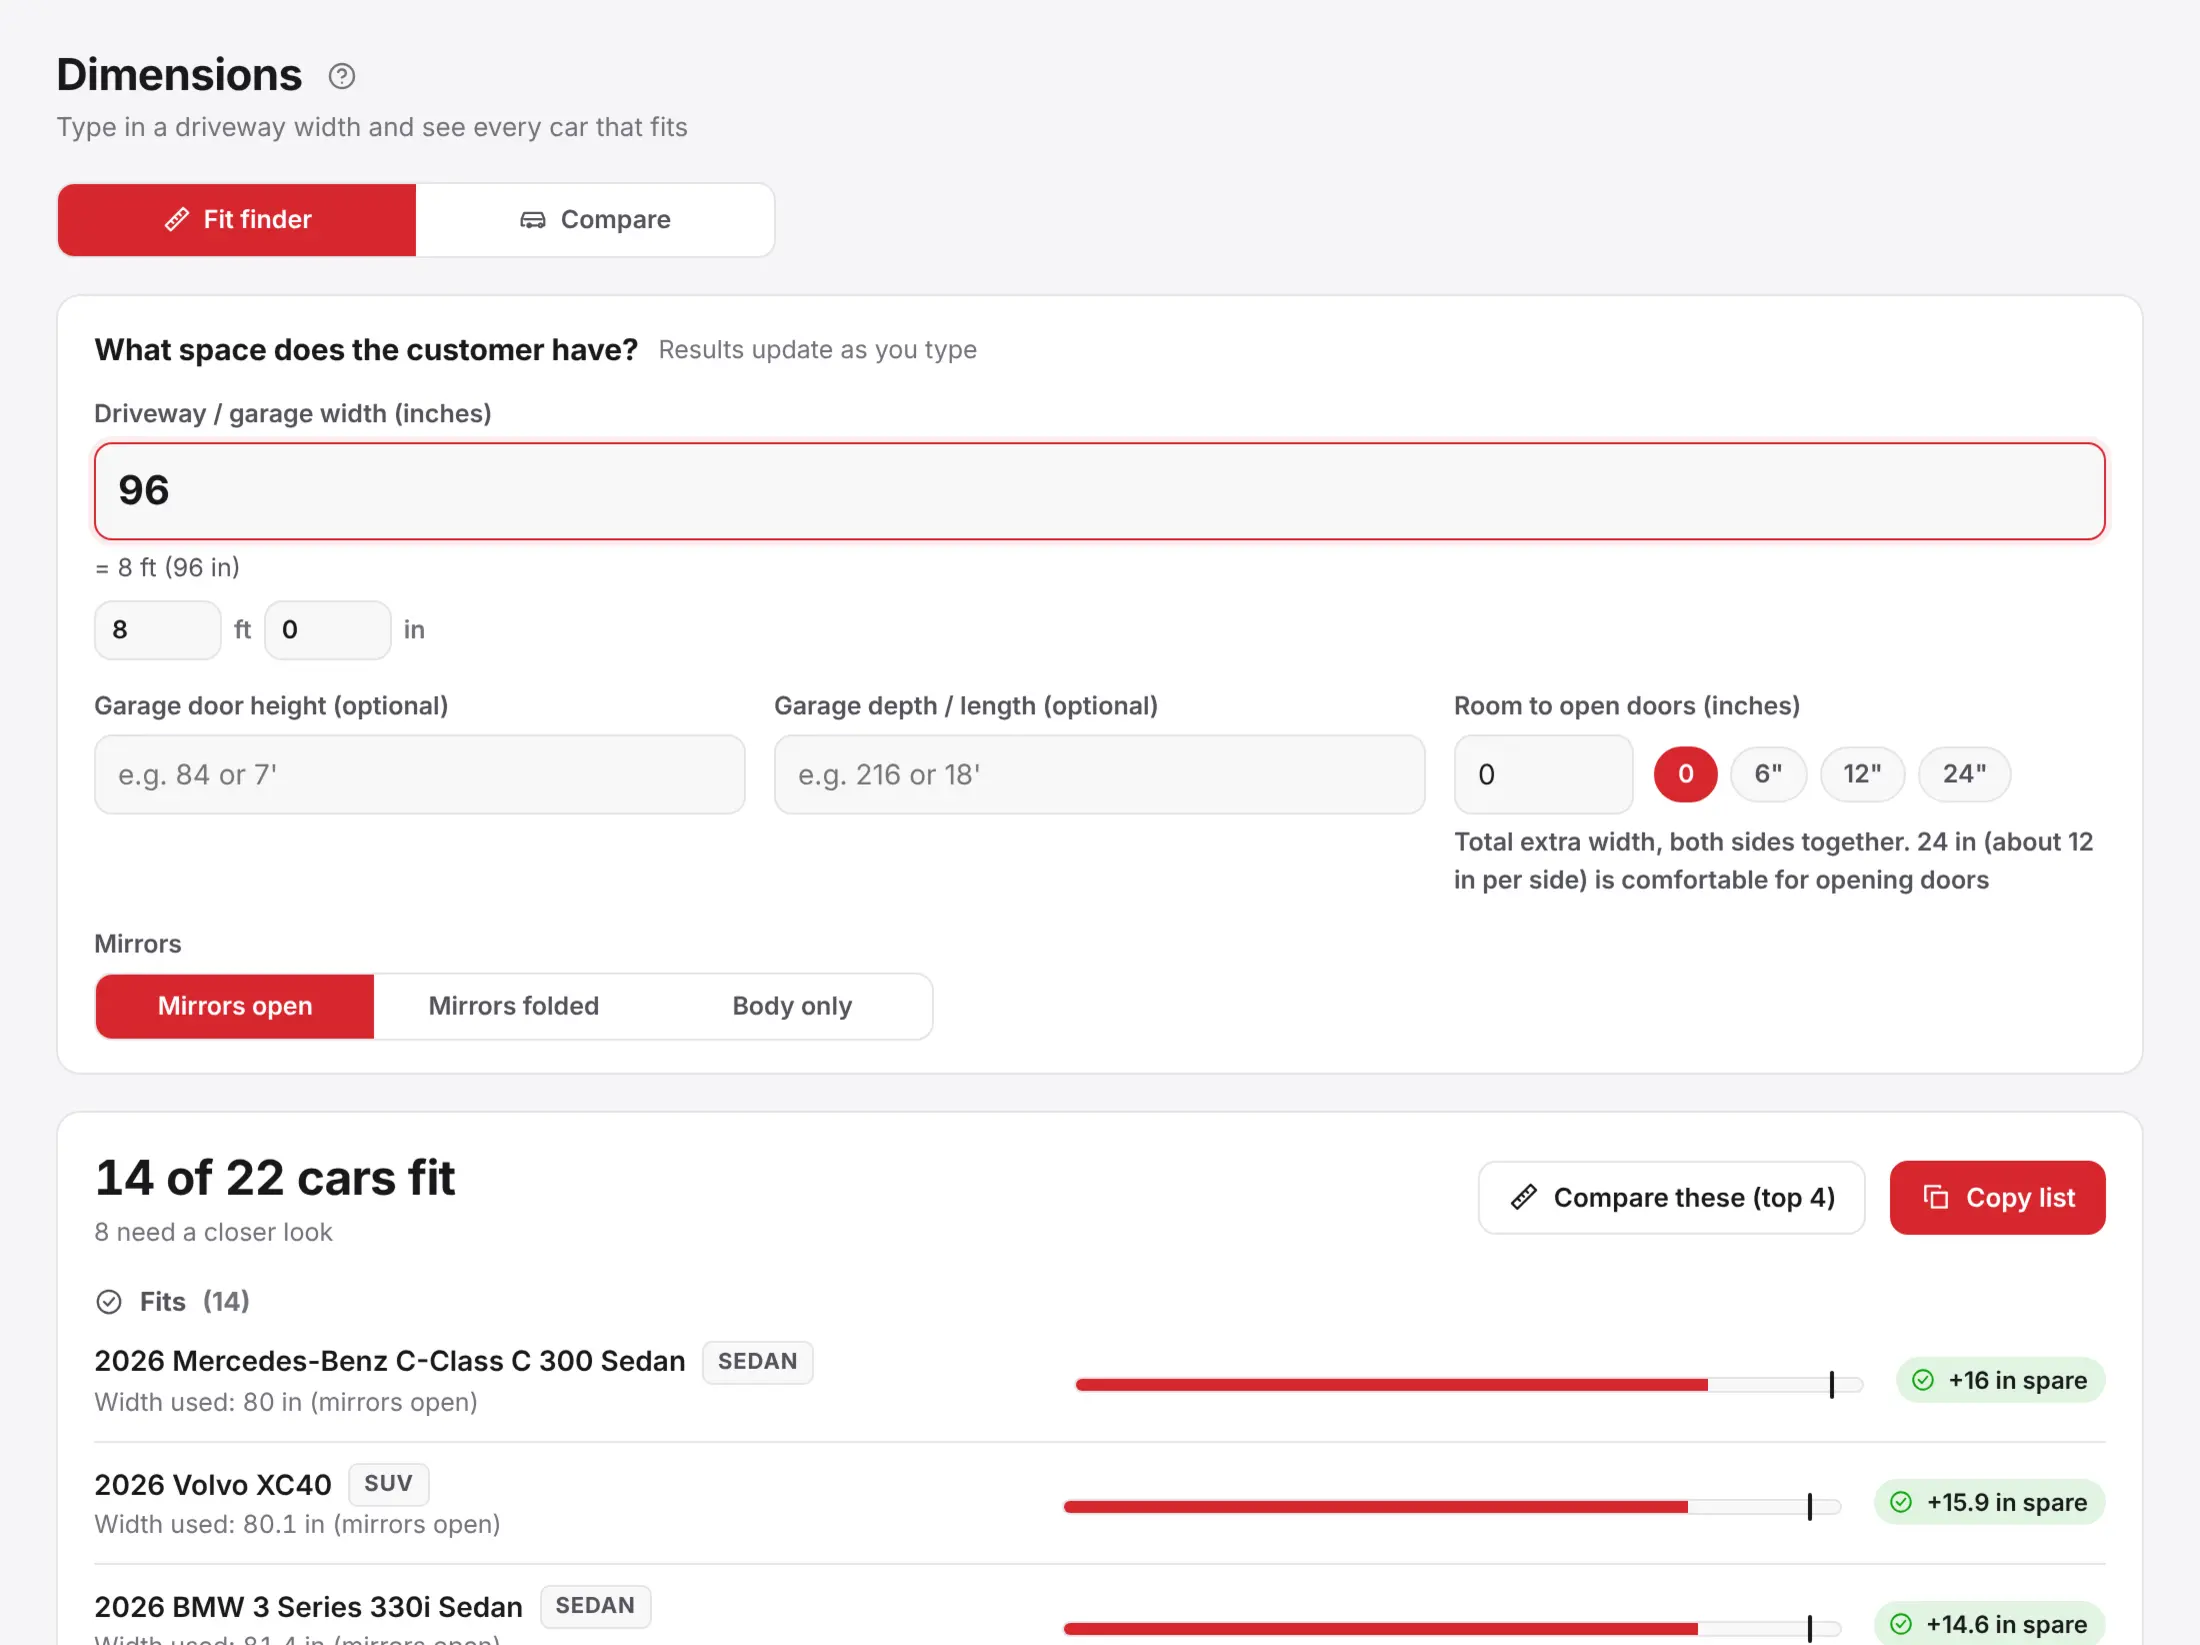Click the ruler icon in Fit finder tab
2200x1645 pixels.
tap(177, 220)
